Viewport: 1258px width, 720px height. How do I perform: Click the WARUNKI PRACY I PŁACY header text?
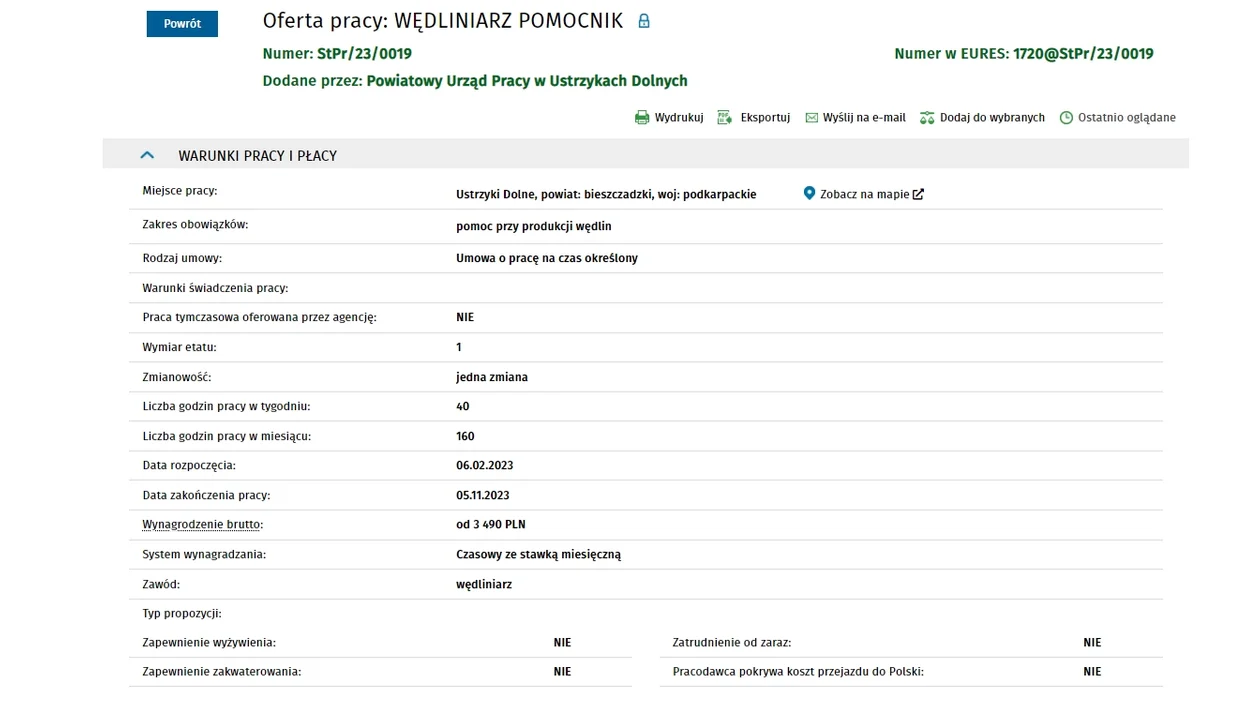point(258,156)
